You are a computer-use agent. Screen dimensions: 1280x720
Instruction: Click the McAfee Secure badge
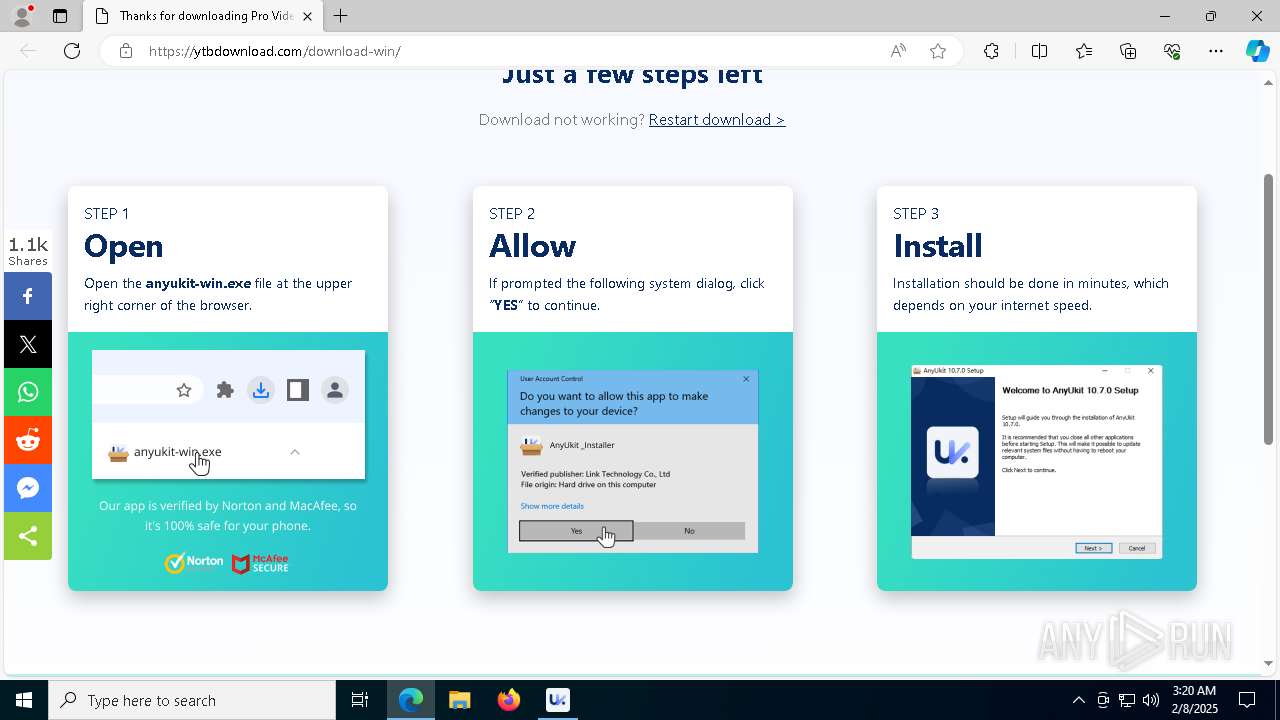260,564
